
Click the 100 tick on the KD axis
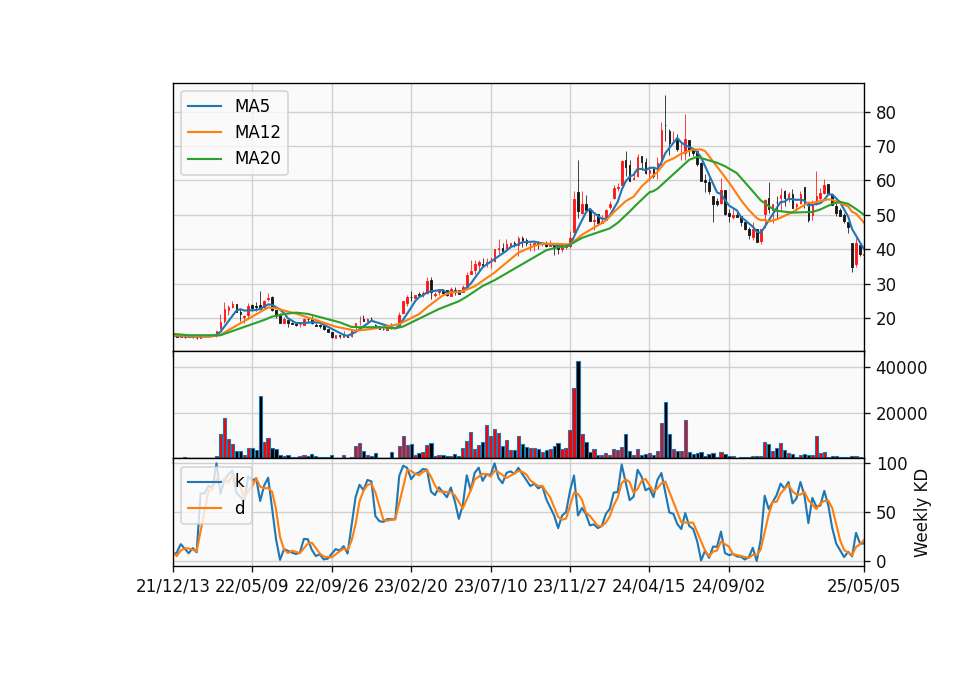point(891,464)
